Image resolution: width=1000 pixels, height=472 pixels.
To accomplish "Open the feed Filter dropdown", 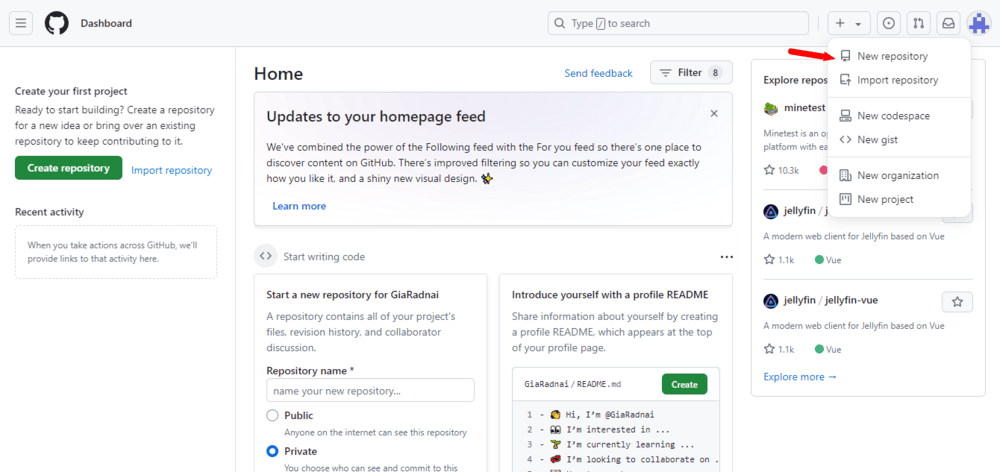I will 691,73.
